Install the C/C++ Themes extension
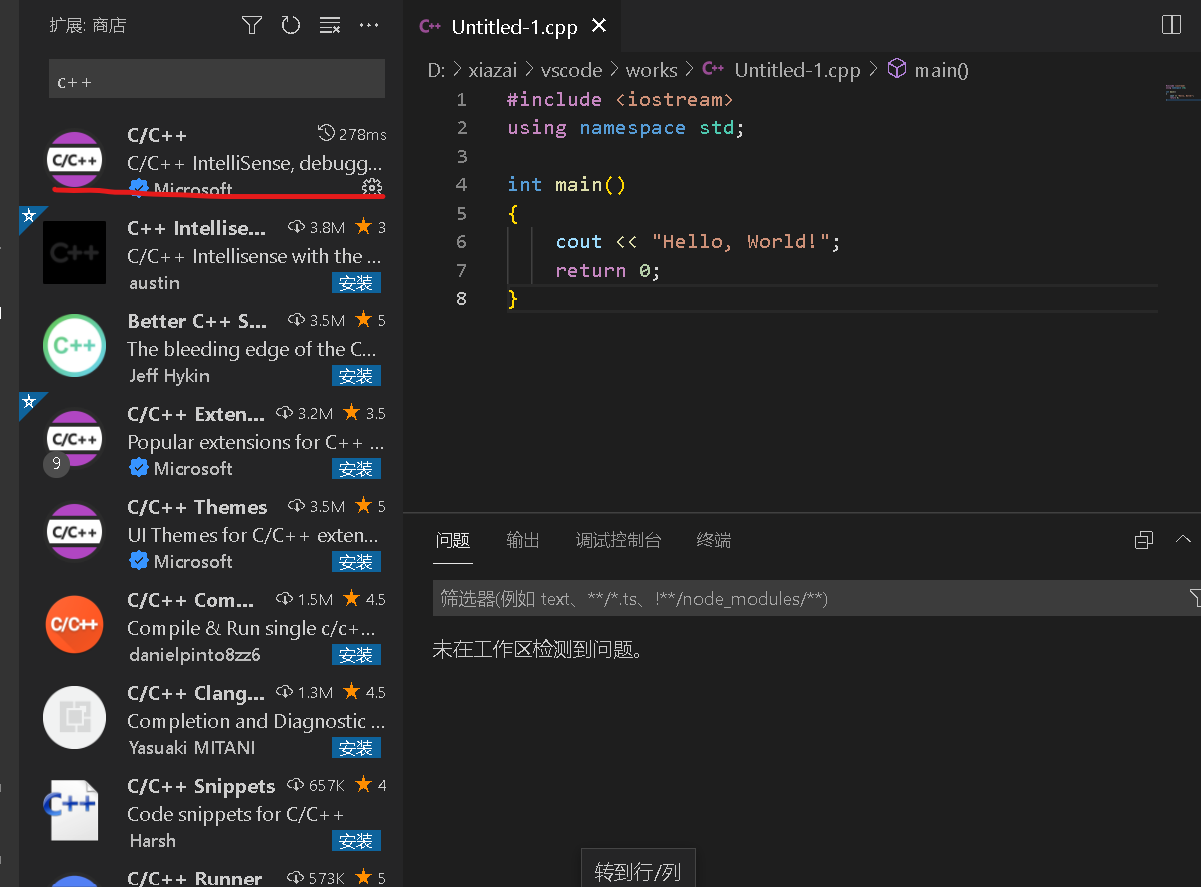 click(356, 562)
